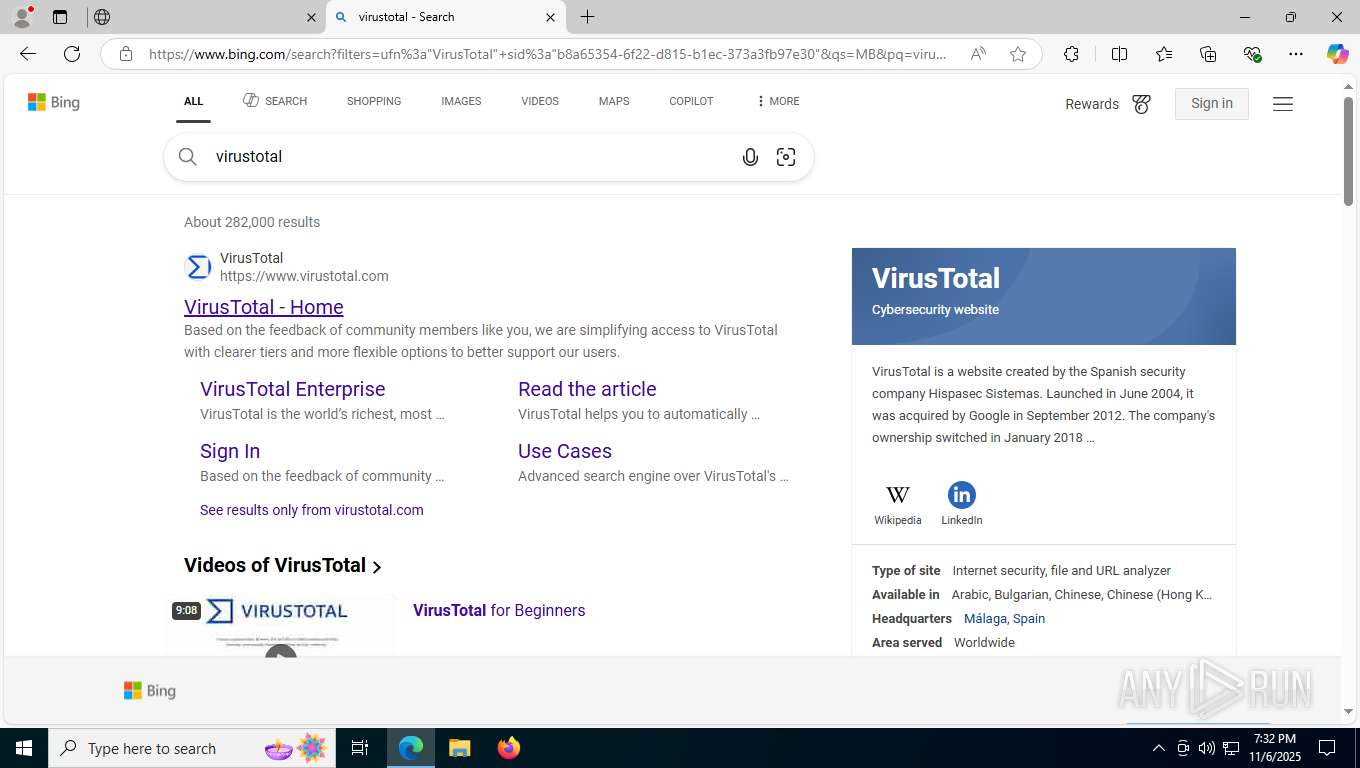The image size is (1360, 768).
Task: Switch to COPILOT tab
Action: click(x=691, y=101)
